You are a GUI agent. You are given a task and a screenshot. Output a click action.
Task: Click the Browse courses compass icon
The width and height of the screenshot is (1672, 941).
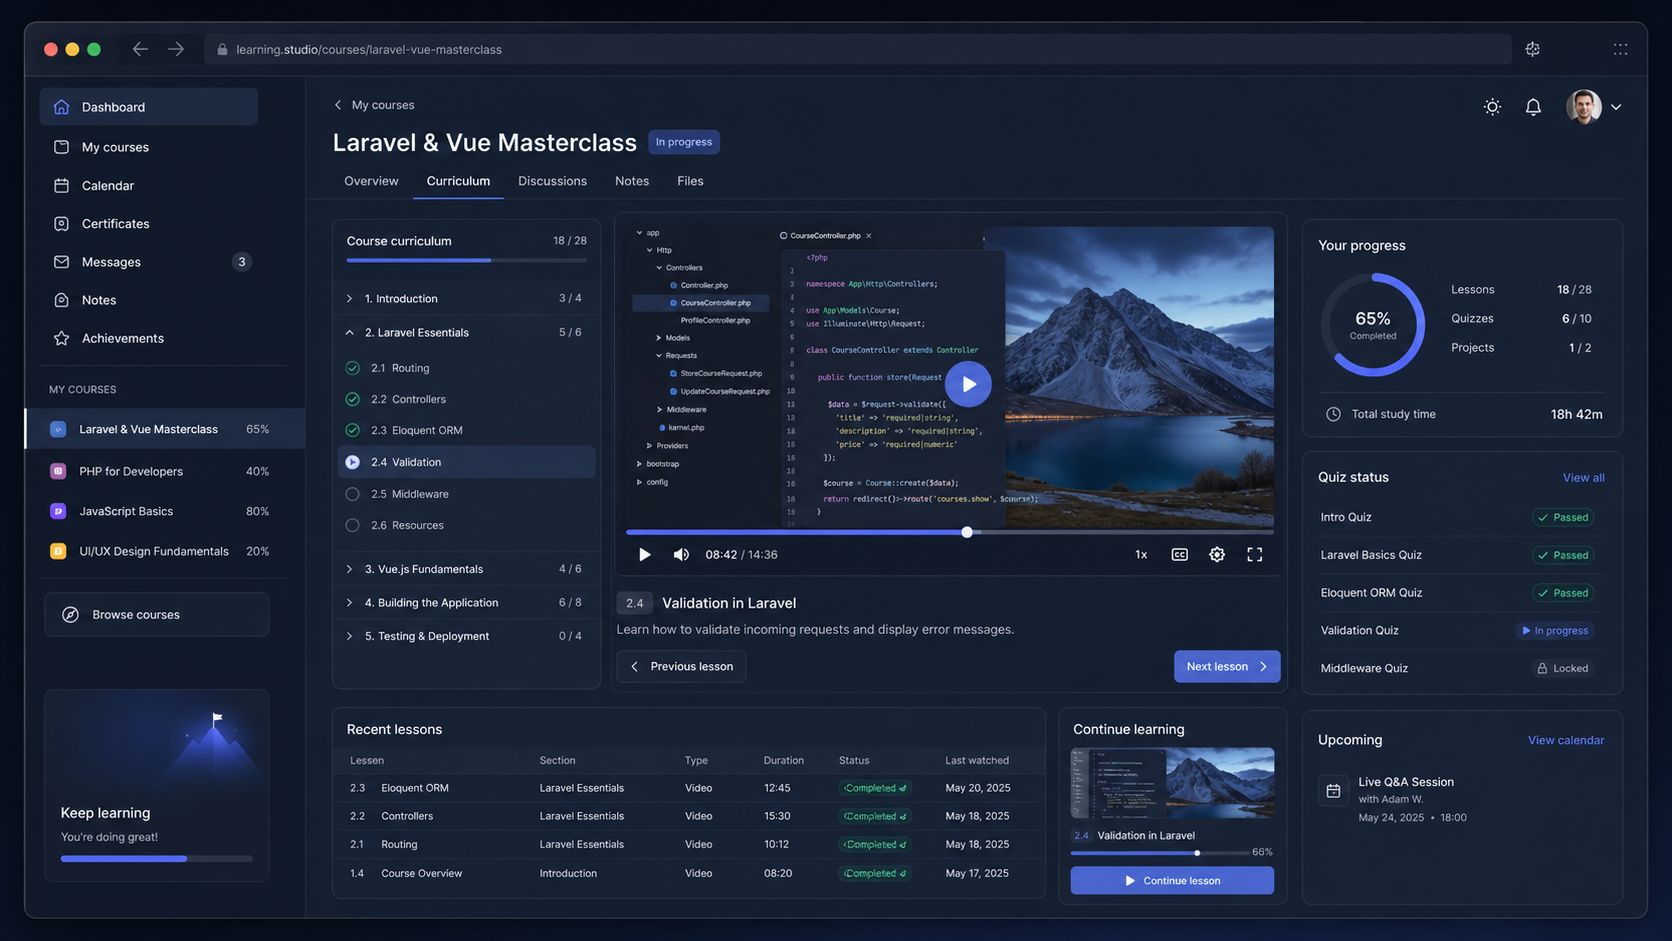point(70,615)
